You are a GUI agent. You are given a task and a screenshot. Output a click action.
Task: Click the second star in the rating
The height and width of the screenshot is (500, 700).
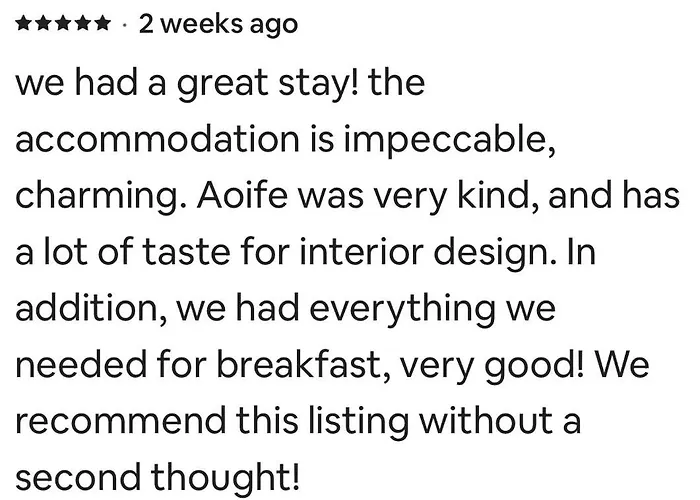point(43,24)
